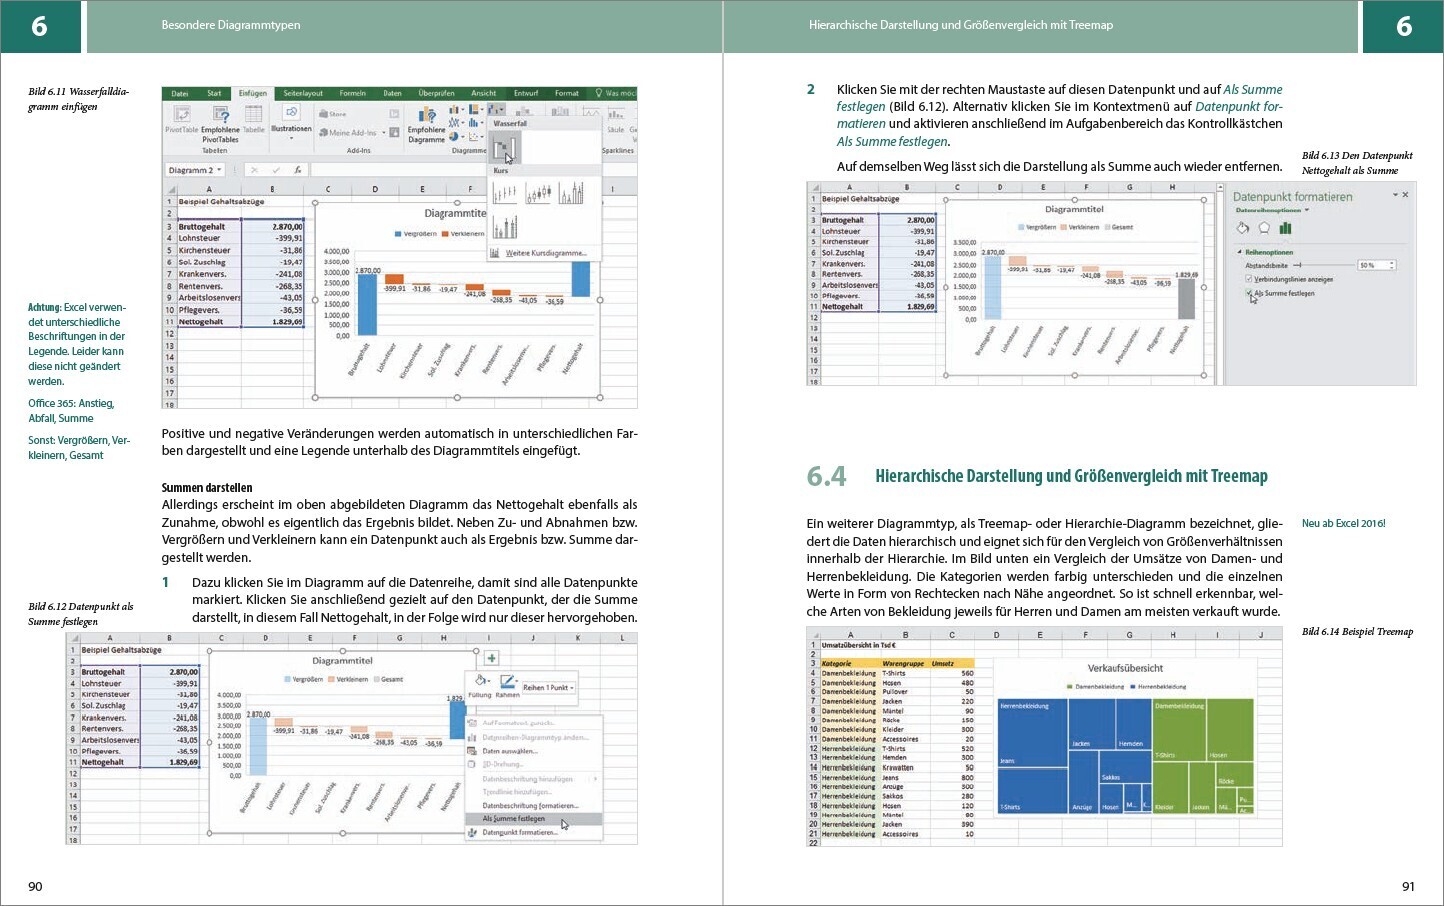The image size is (1444, 906).
Task: Open the Illustrationen ribbon button
Action: pyautogui.click(x=291, y=120)
